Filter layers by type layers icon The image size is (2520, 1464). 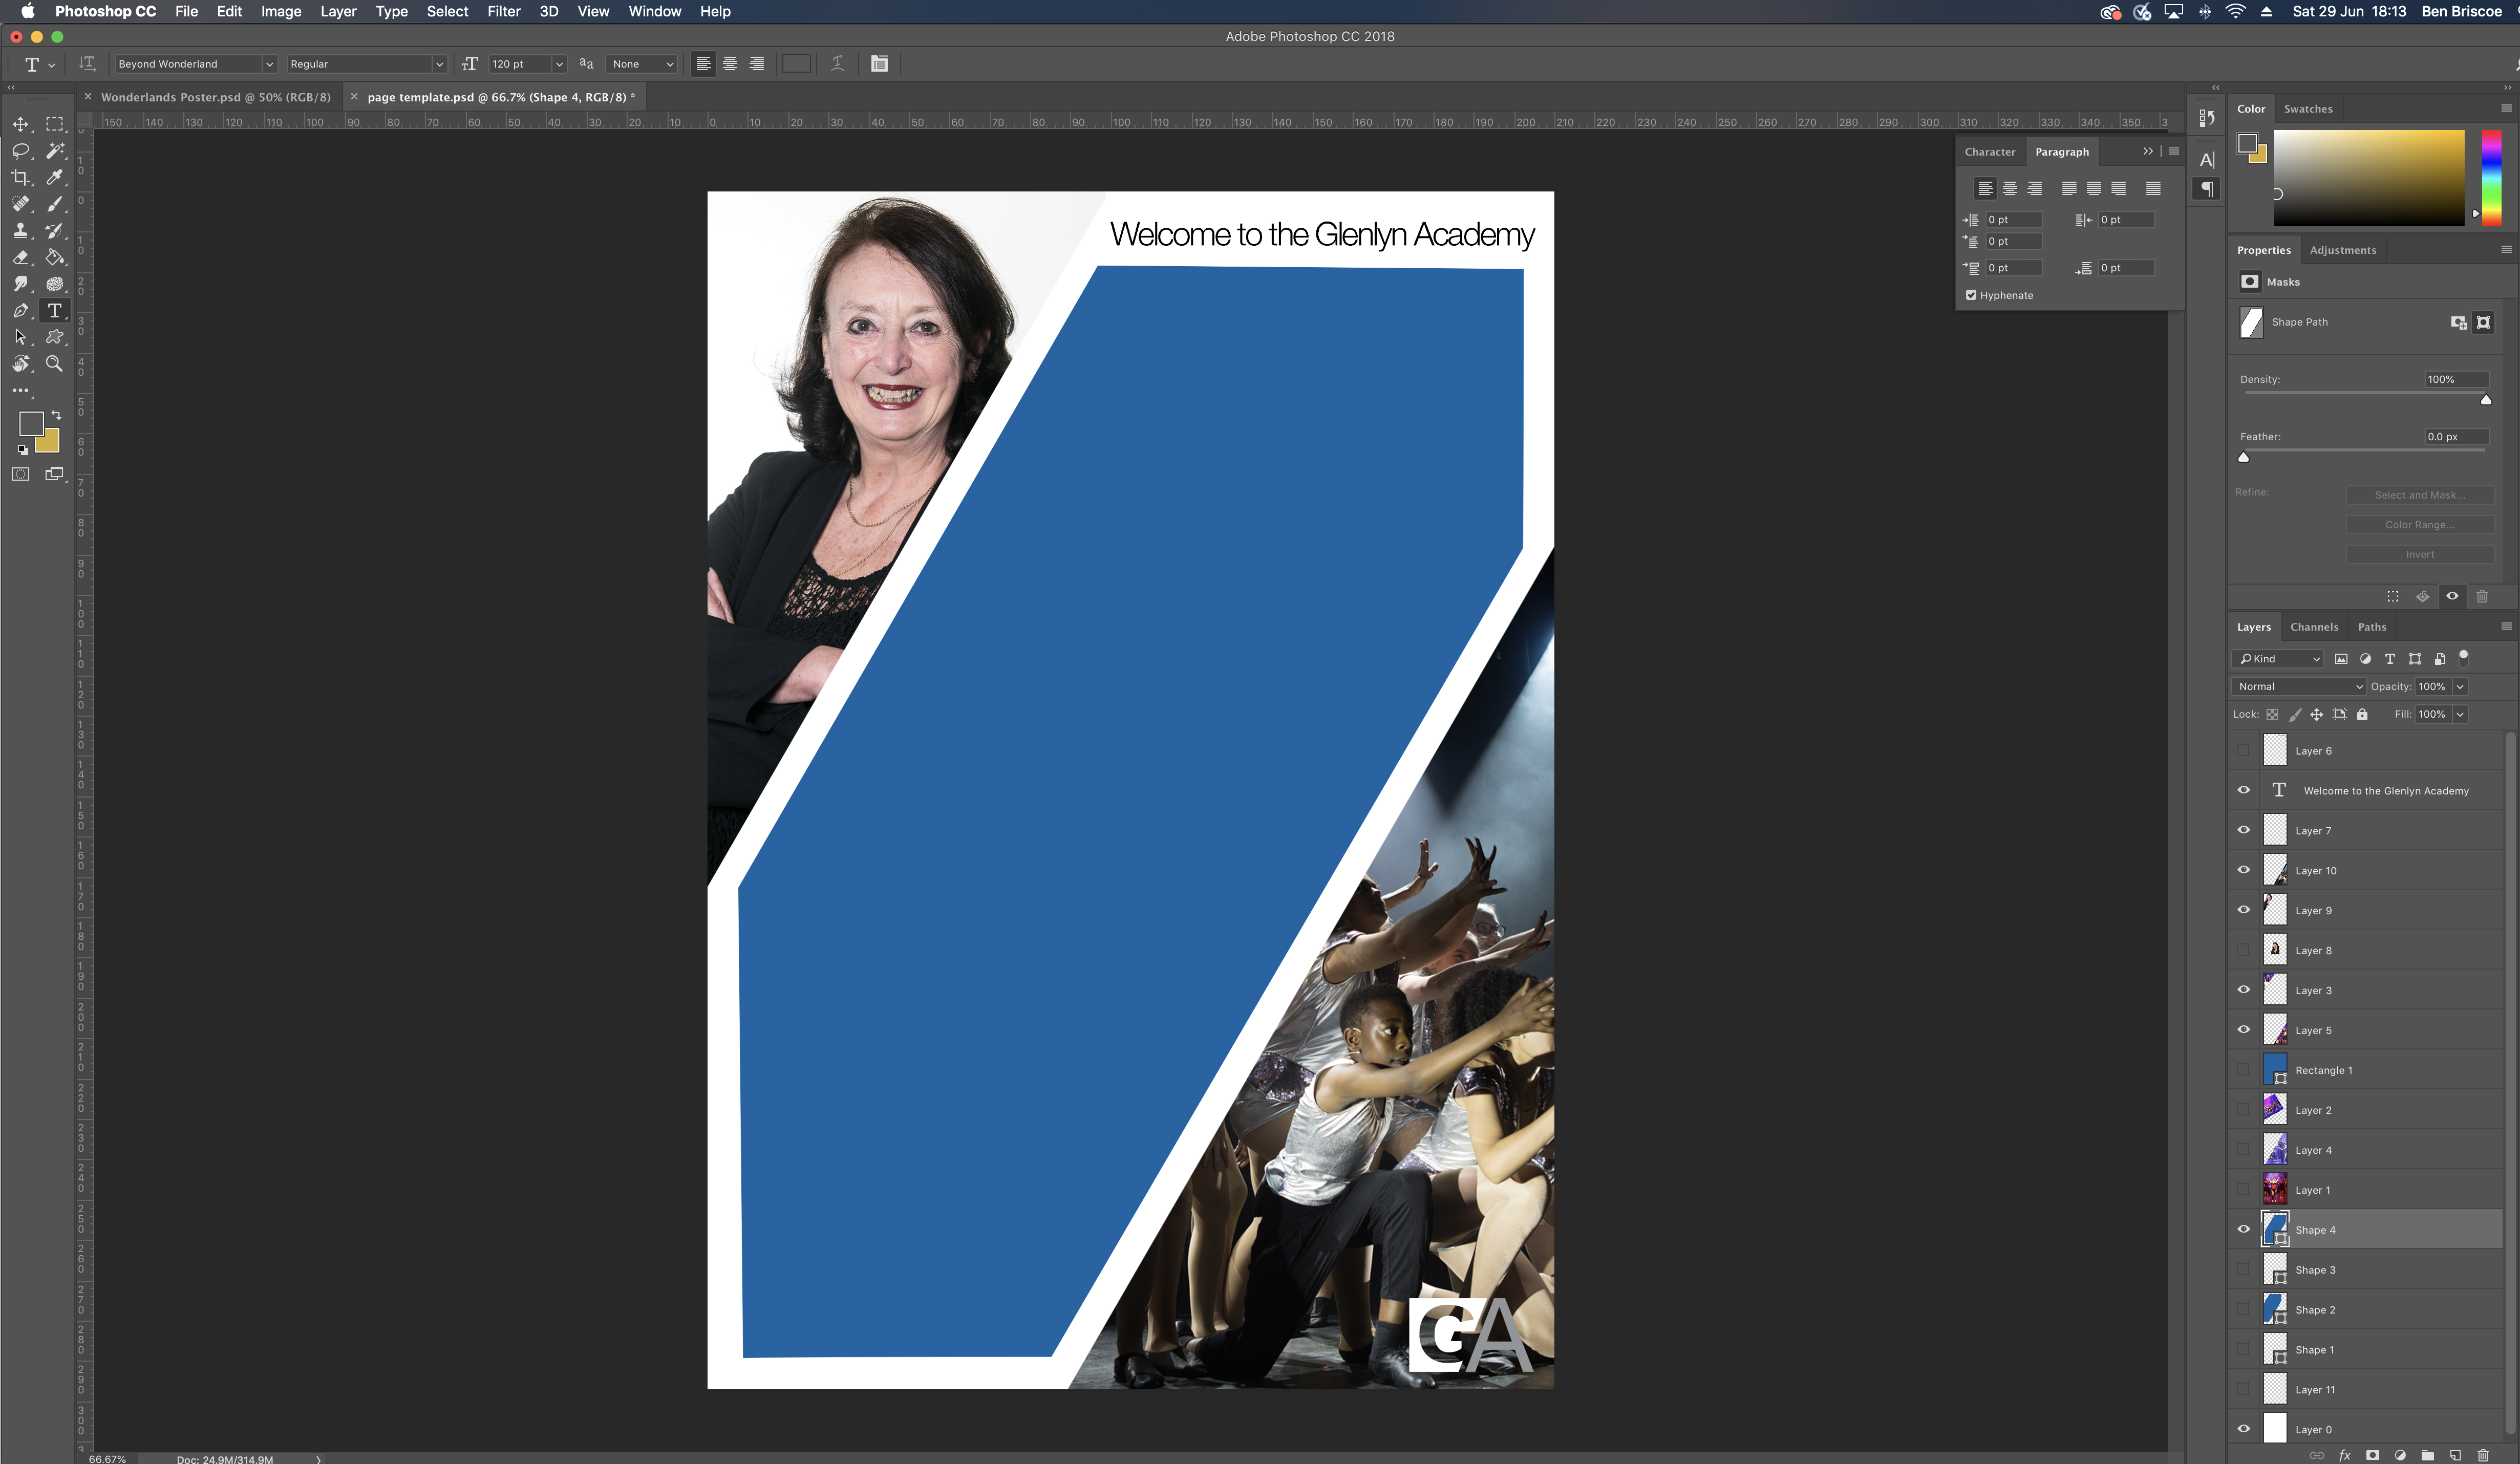pos(2390,659)
